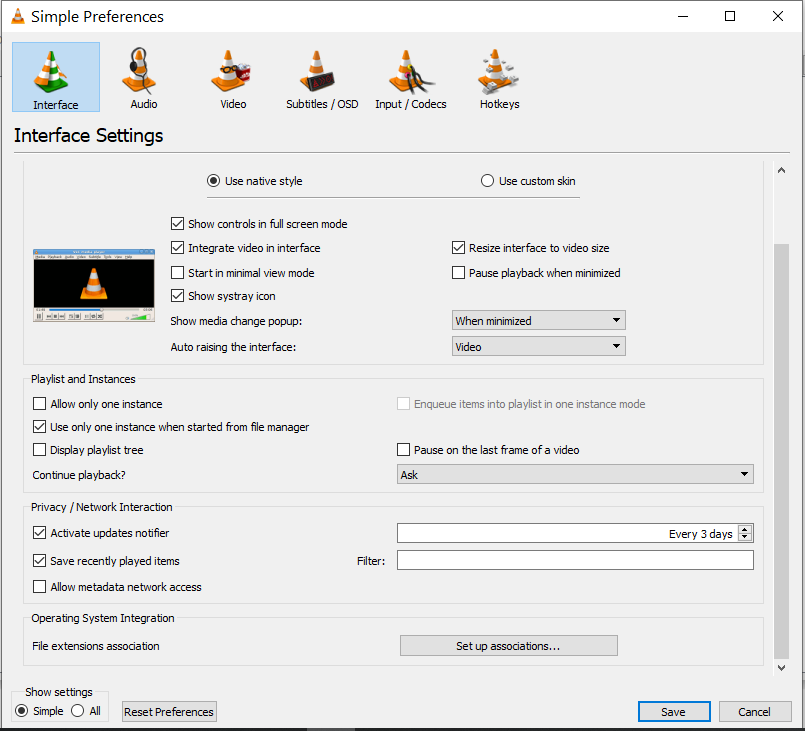The height and width of the screenshot is (731, 805).
Task: Click Set up associations button
Action: point(508,646)
